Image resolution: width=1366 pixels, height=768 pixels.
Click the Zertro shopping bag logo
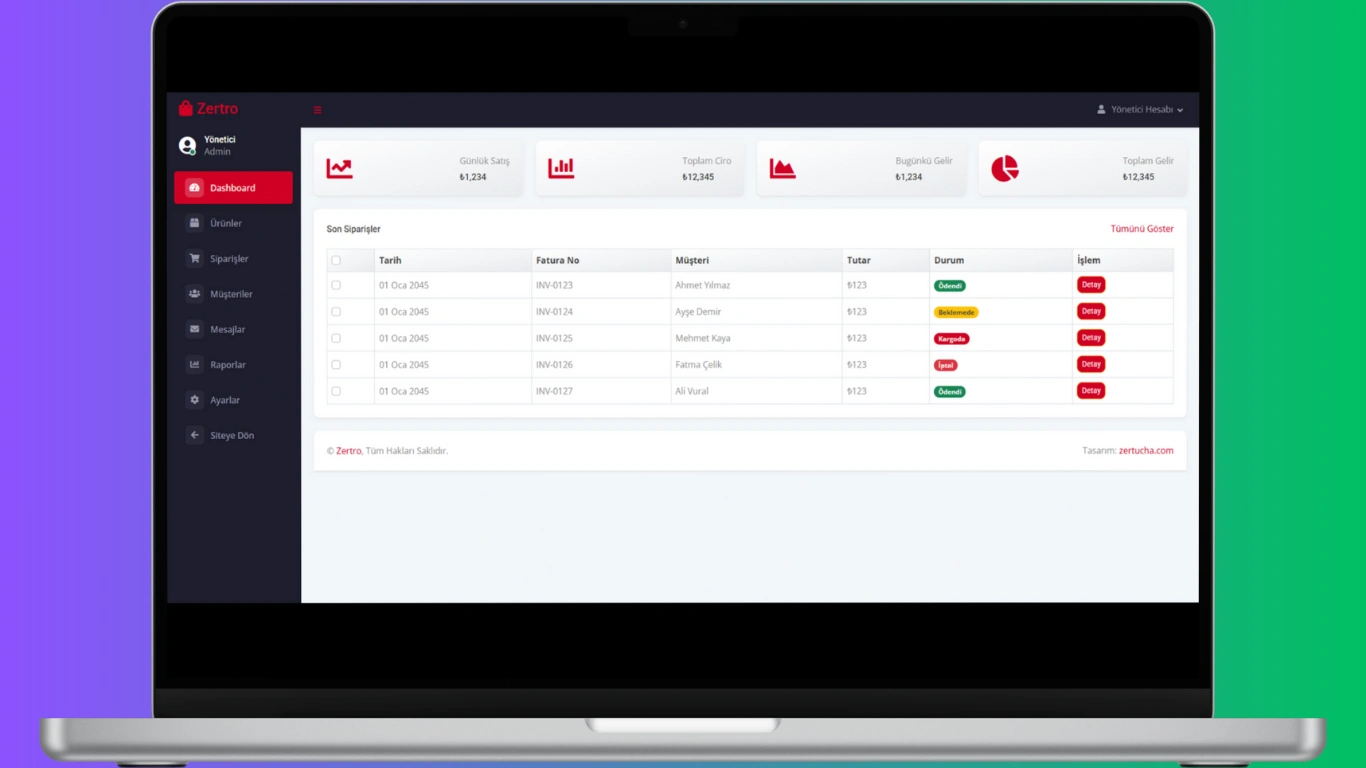pos(186,109)
